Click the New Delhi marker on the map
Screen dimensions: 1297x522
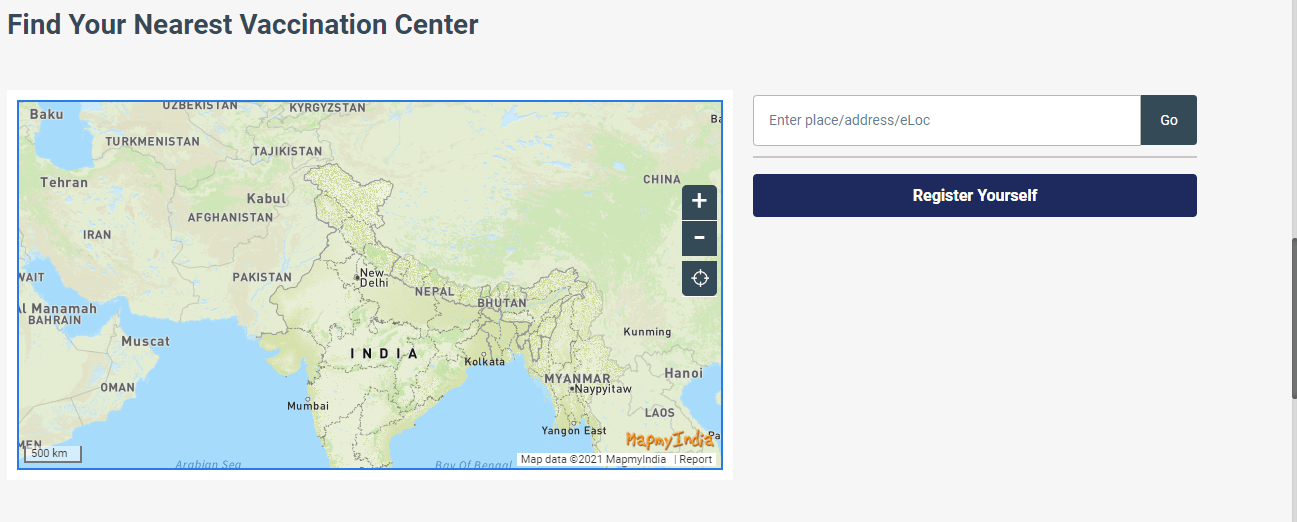[357, 277]
